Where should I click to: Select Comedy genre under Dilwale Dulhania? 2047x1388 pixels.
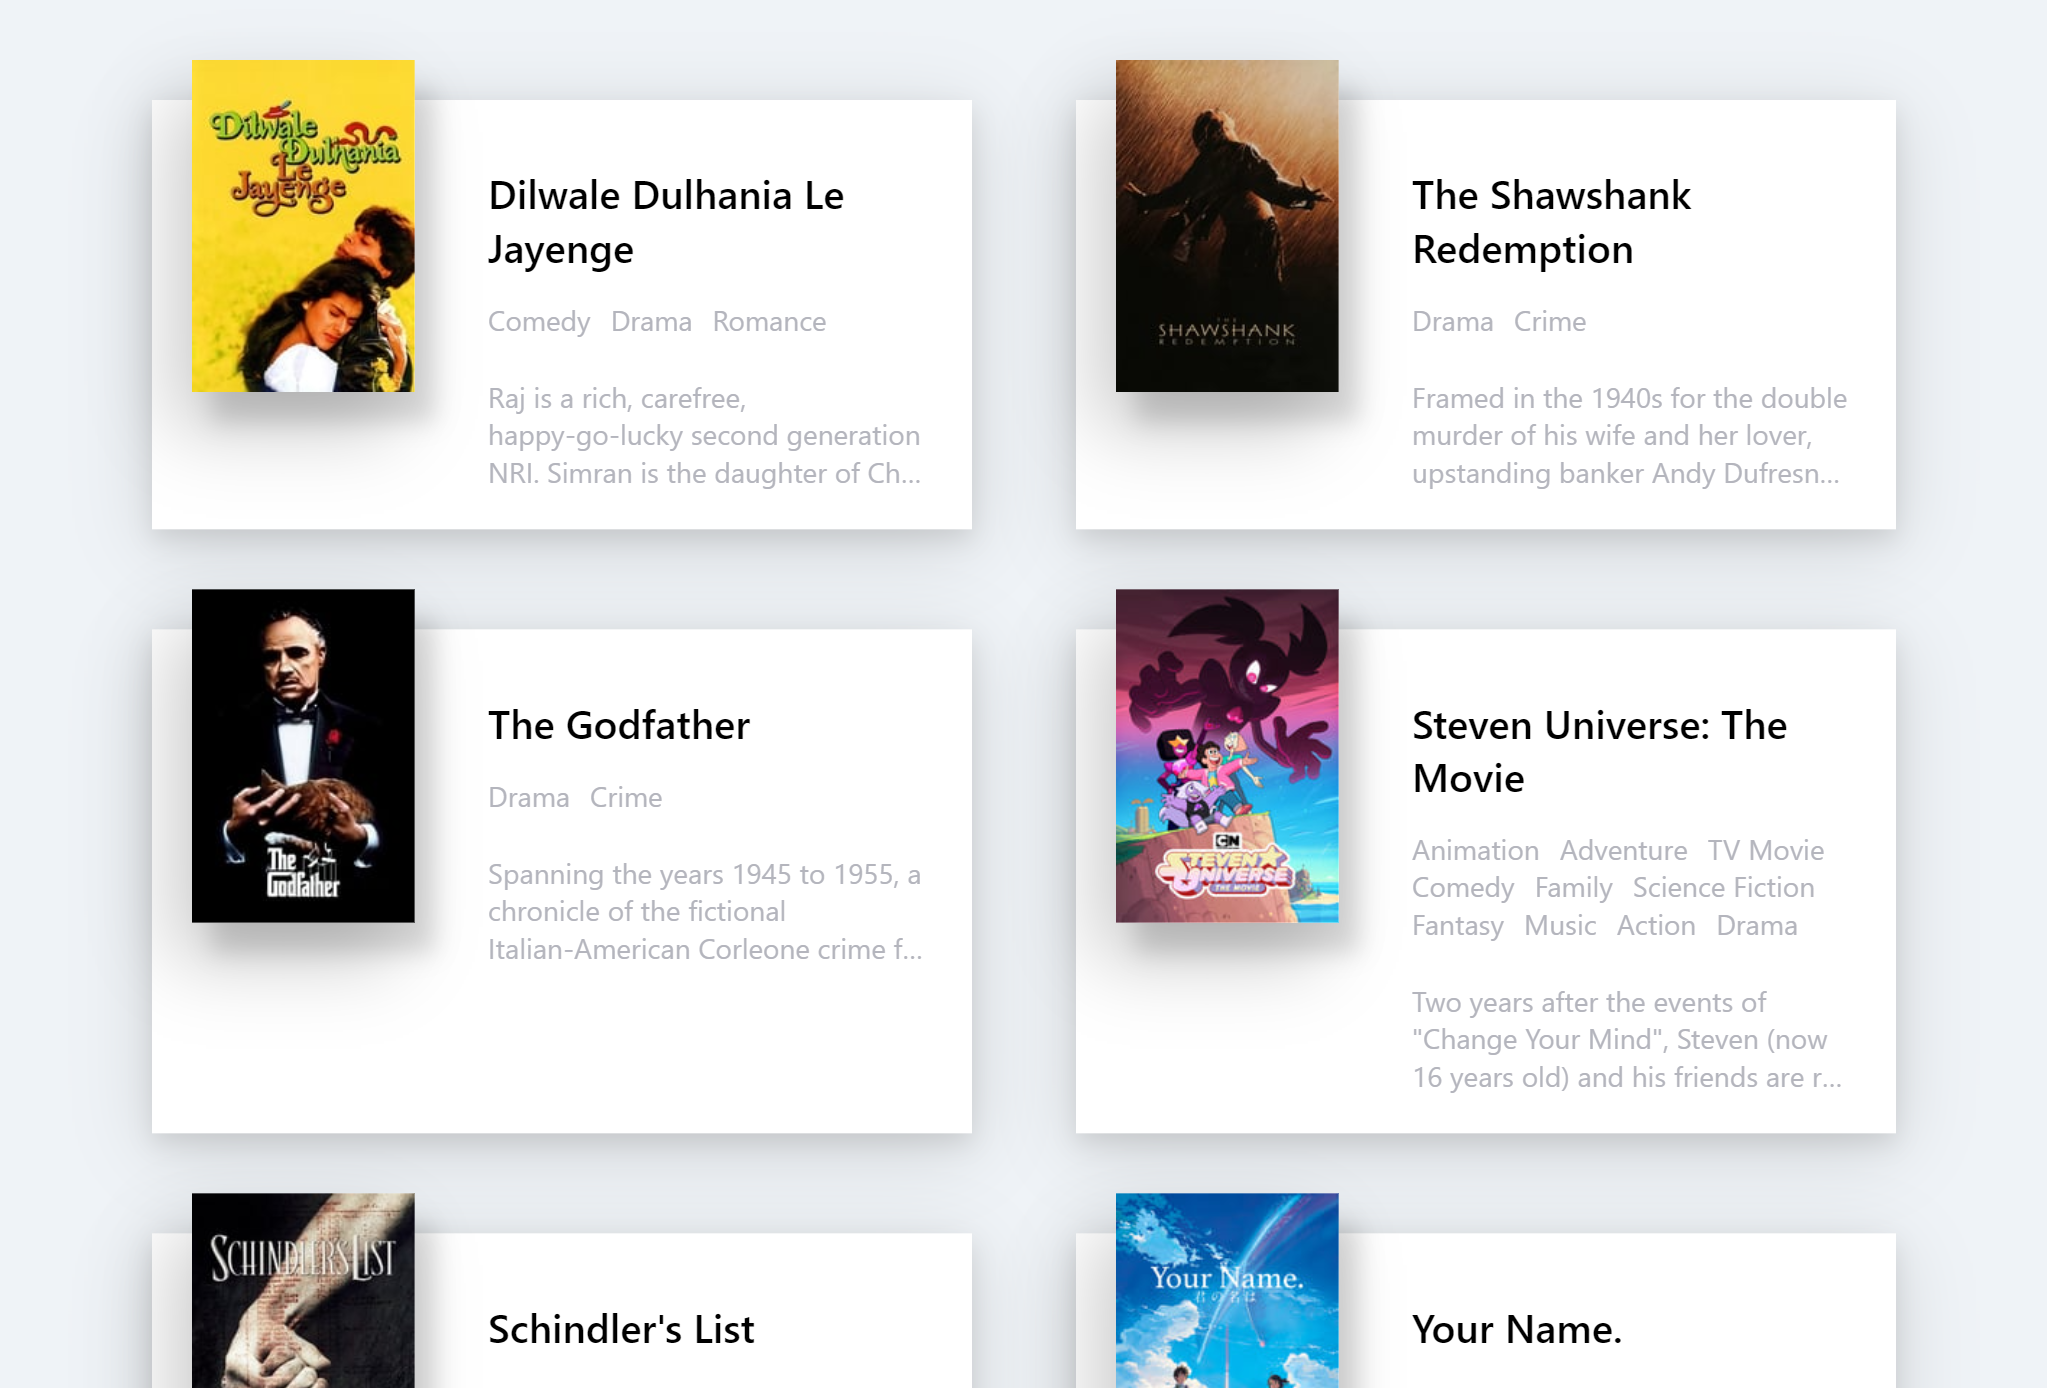539,322
